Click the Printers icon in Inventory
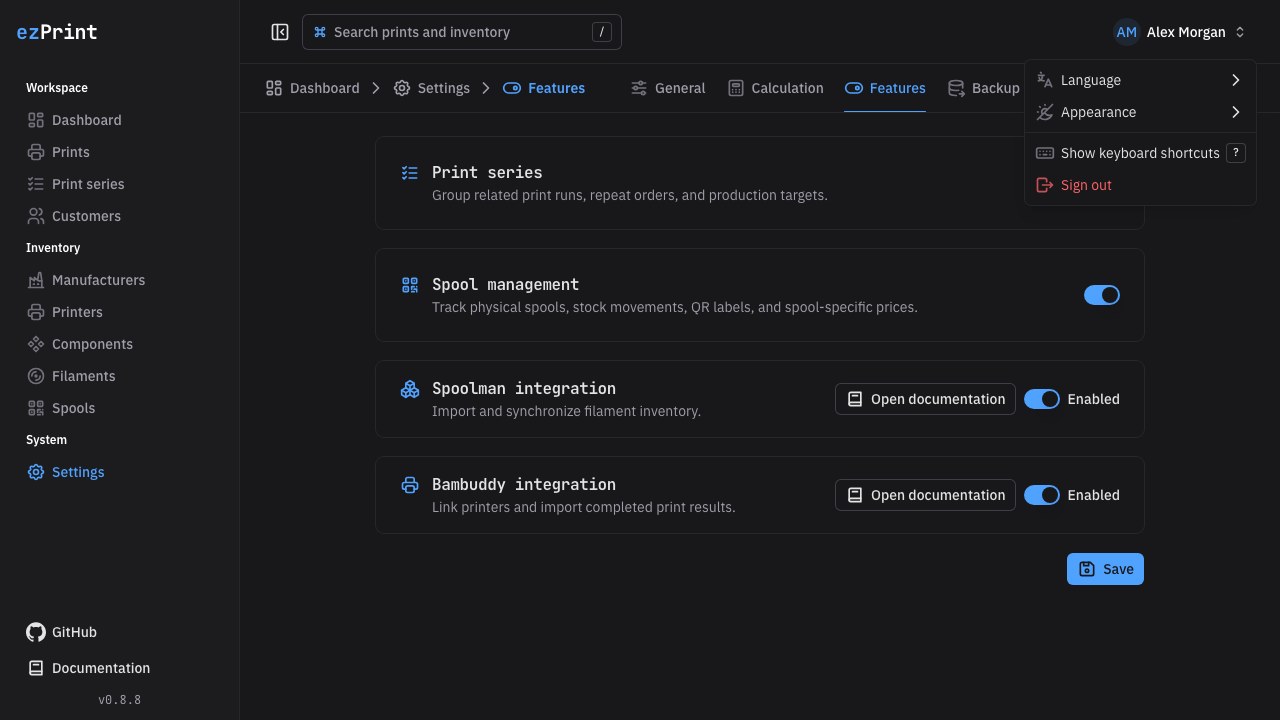Image resolution: width=1280 pixels, height=720 pixels. click(x=36, y=312)
